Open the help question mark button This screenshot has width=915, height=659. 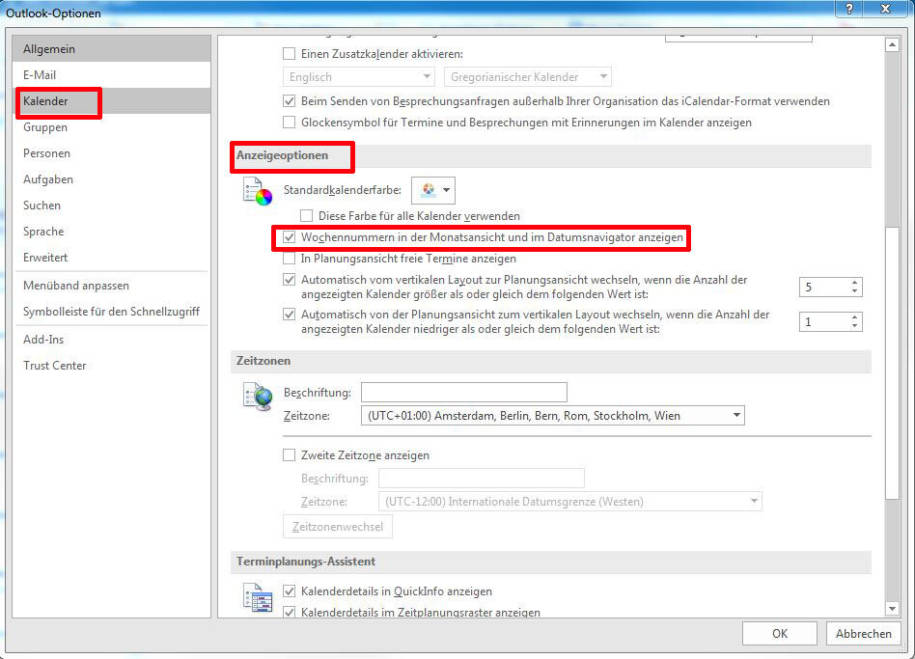(849, 9)
